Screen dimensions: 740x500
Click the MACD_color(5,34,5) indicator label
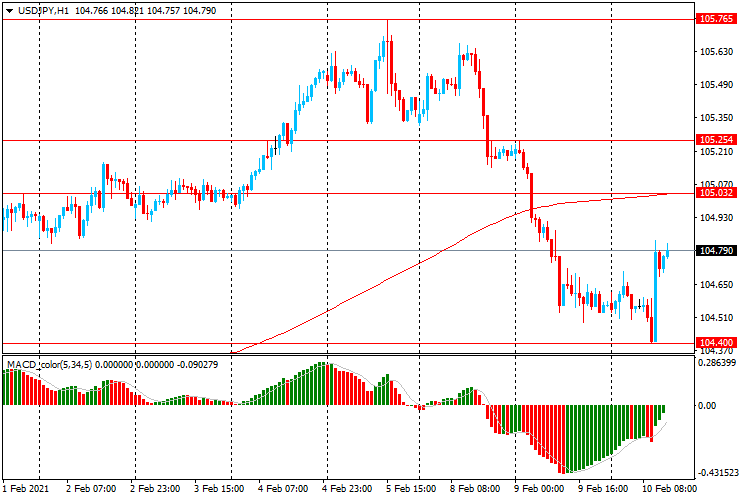[x=51, y=364]
